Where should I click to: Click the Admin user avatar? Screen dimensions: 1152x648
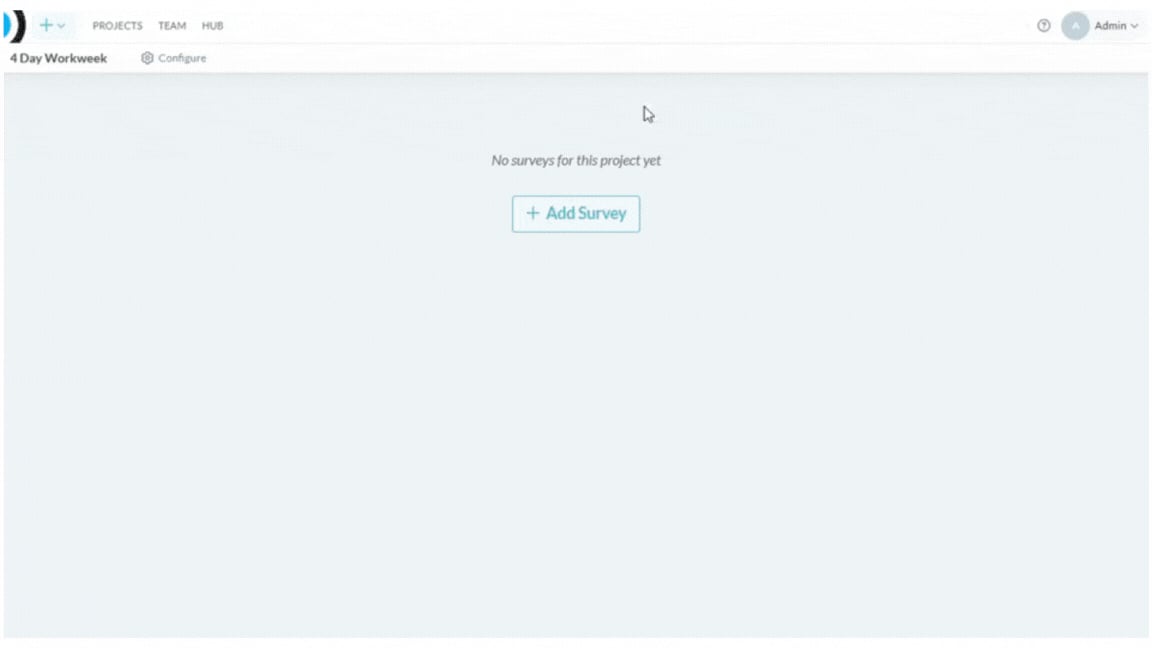(1075, 26)
